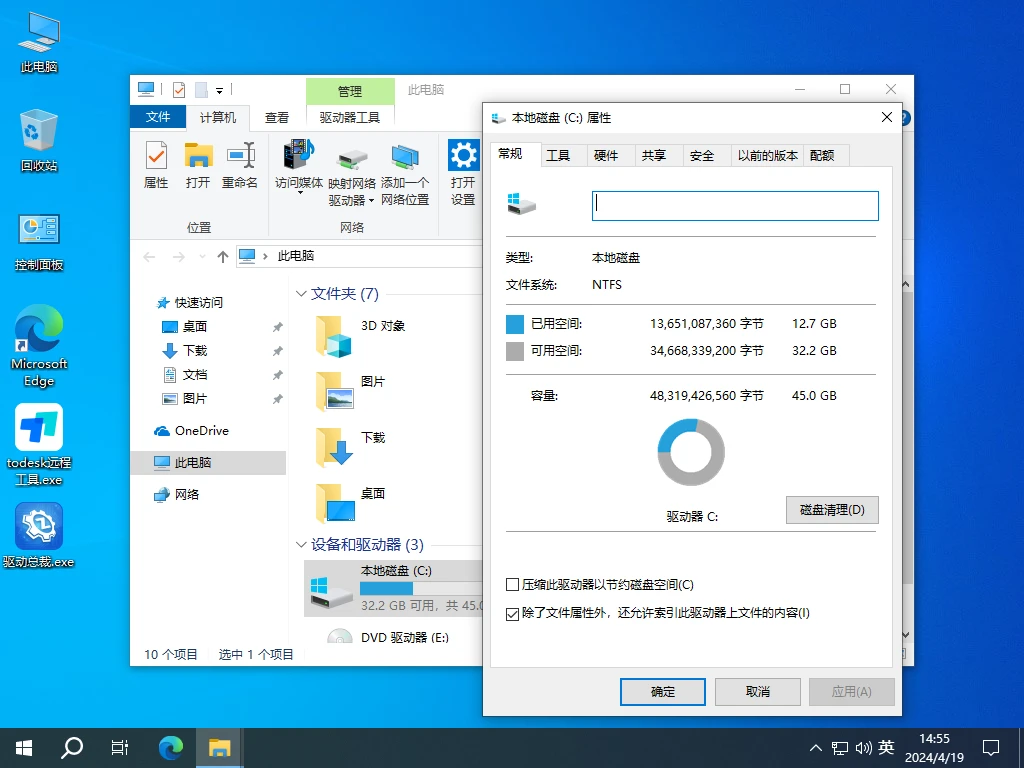Click the 重命名 (Rename) ribbon icon
Screen dimensions: 1024x768
click(240, 165)
